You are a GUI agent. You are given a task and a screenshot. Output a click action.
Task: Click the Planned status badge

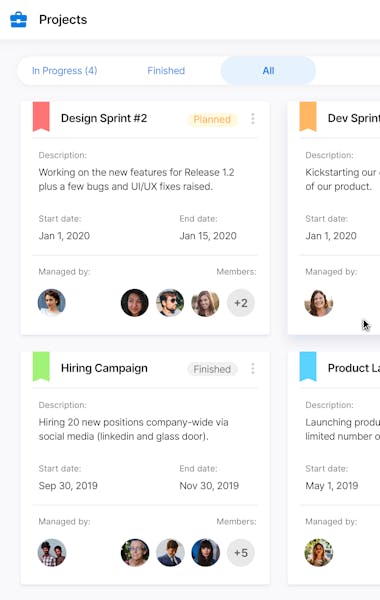[212, 119]
